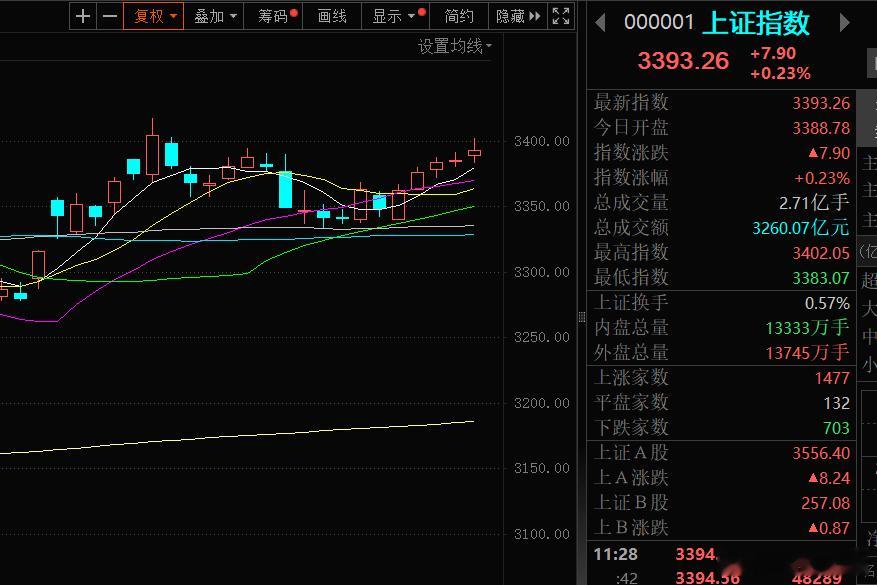
Task: Click the 外盘总量 value 13745万手
Action: click(808, 353)
